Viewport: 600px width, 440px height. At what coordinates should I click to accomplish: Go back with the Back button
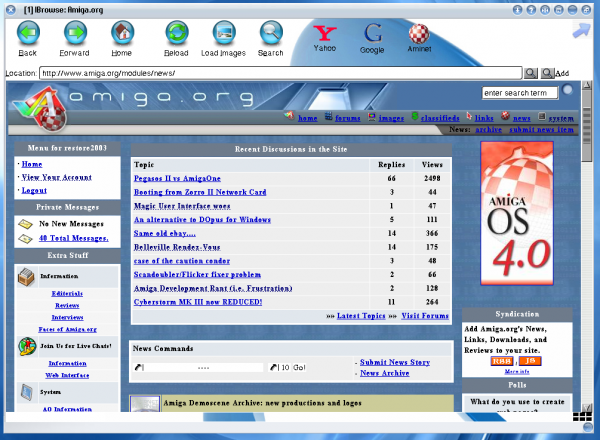(28, 39)
